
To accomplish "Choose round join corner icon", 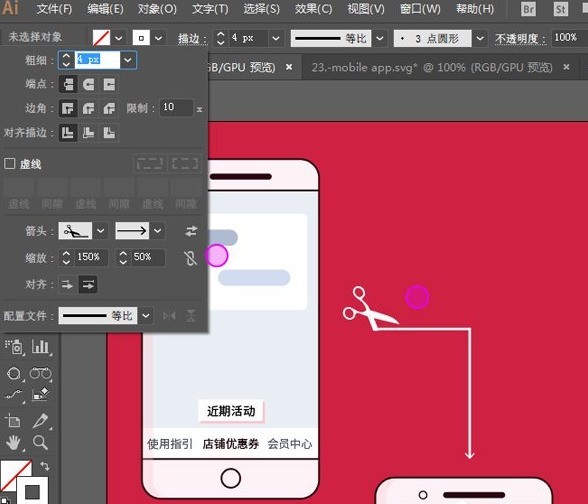I will point(88,109).
